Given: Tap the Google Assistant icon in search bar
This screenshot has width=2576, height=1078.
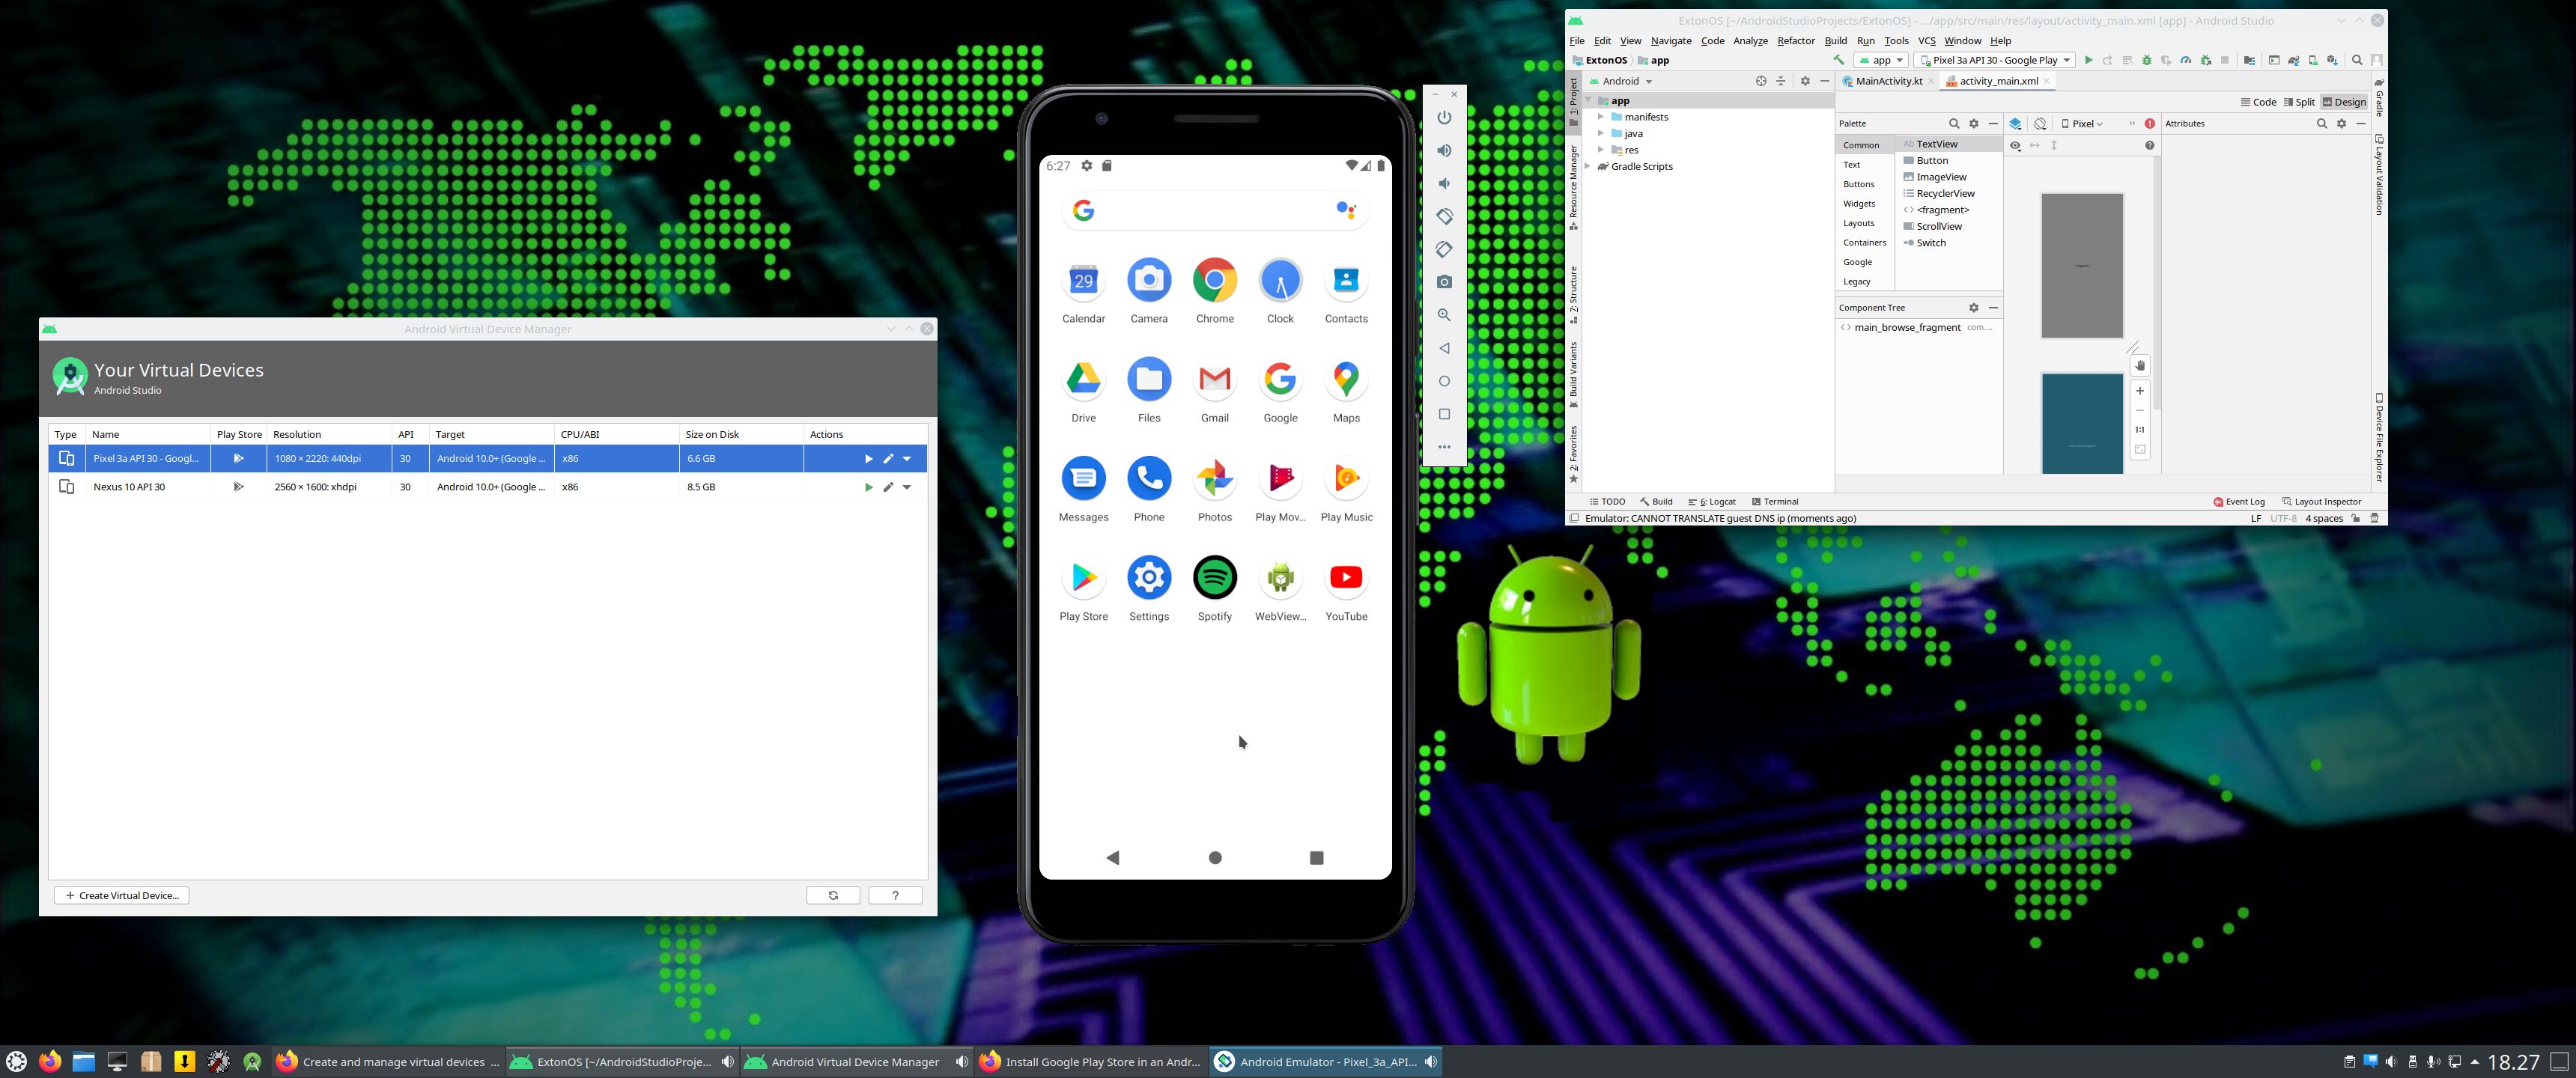Looking at the screenshot, I should pos(1346,210).
